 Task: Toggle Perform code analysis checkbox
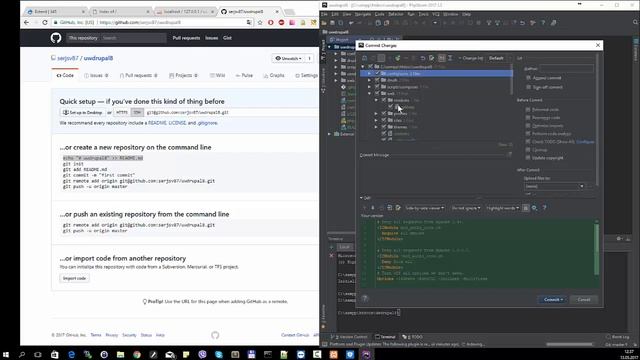528,133
